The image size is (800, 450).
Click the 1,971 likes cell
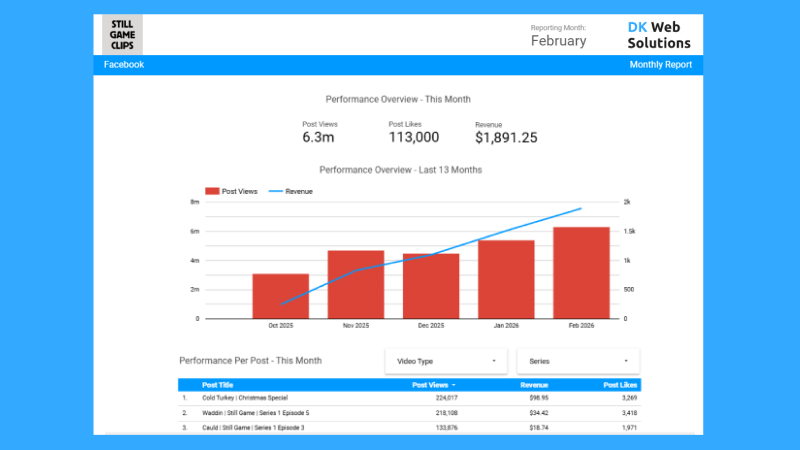(x=629, y=428)
